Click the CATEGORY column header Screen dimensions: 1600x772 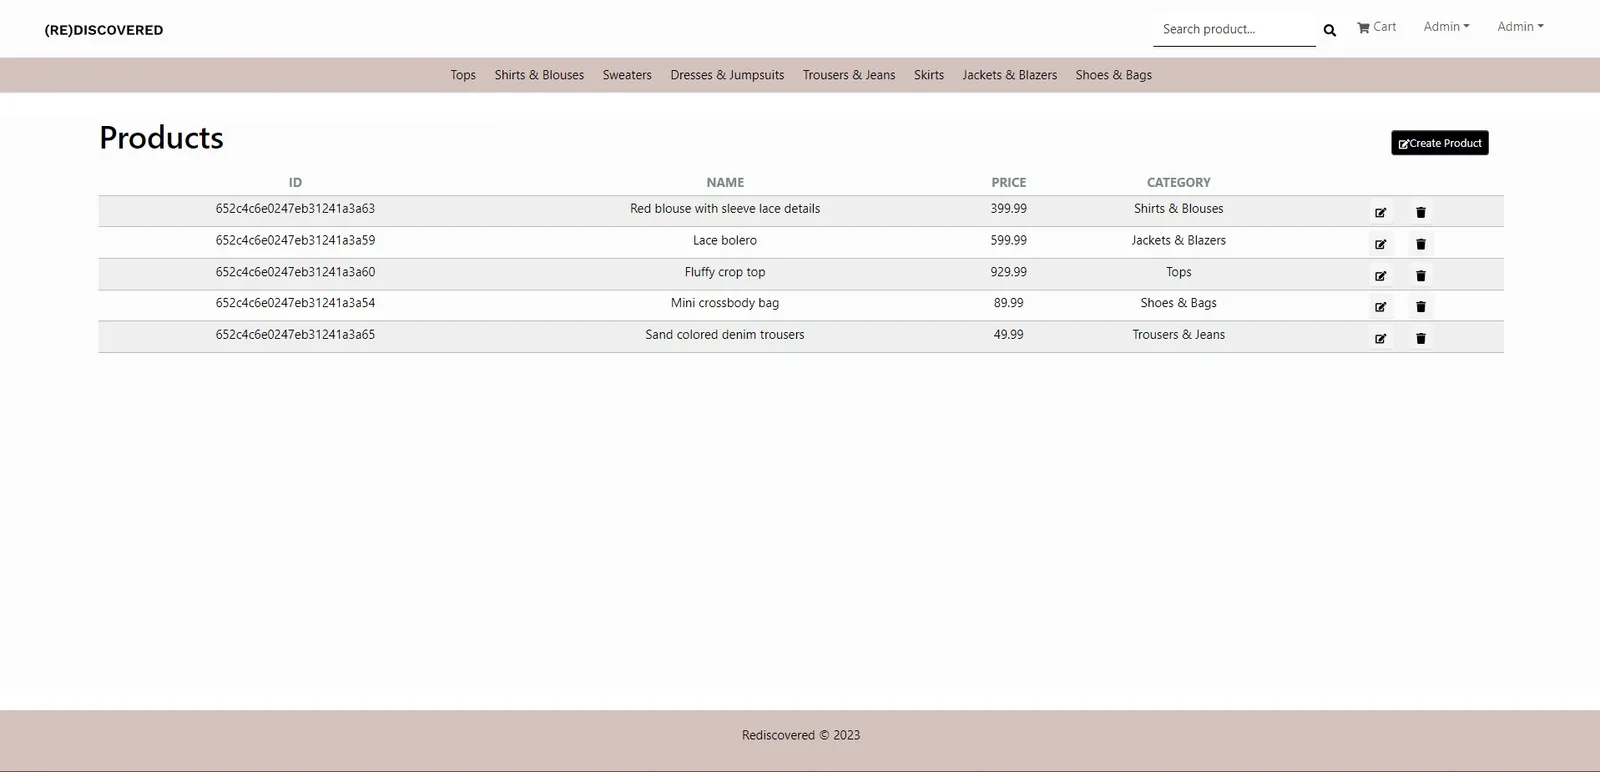(x=1178, y=182)
